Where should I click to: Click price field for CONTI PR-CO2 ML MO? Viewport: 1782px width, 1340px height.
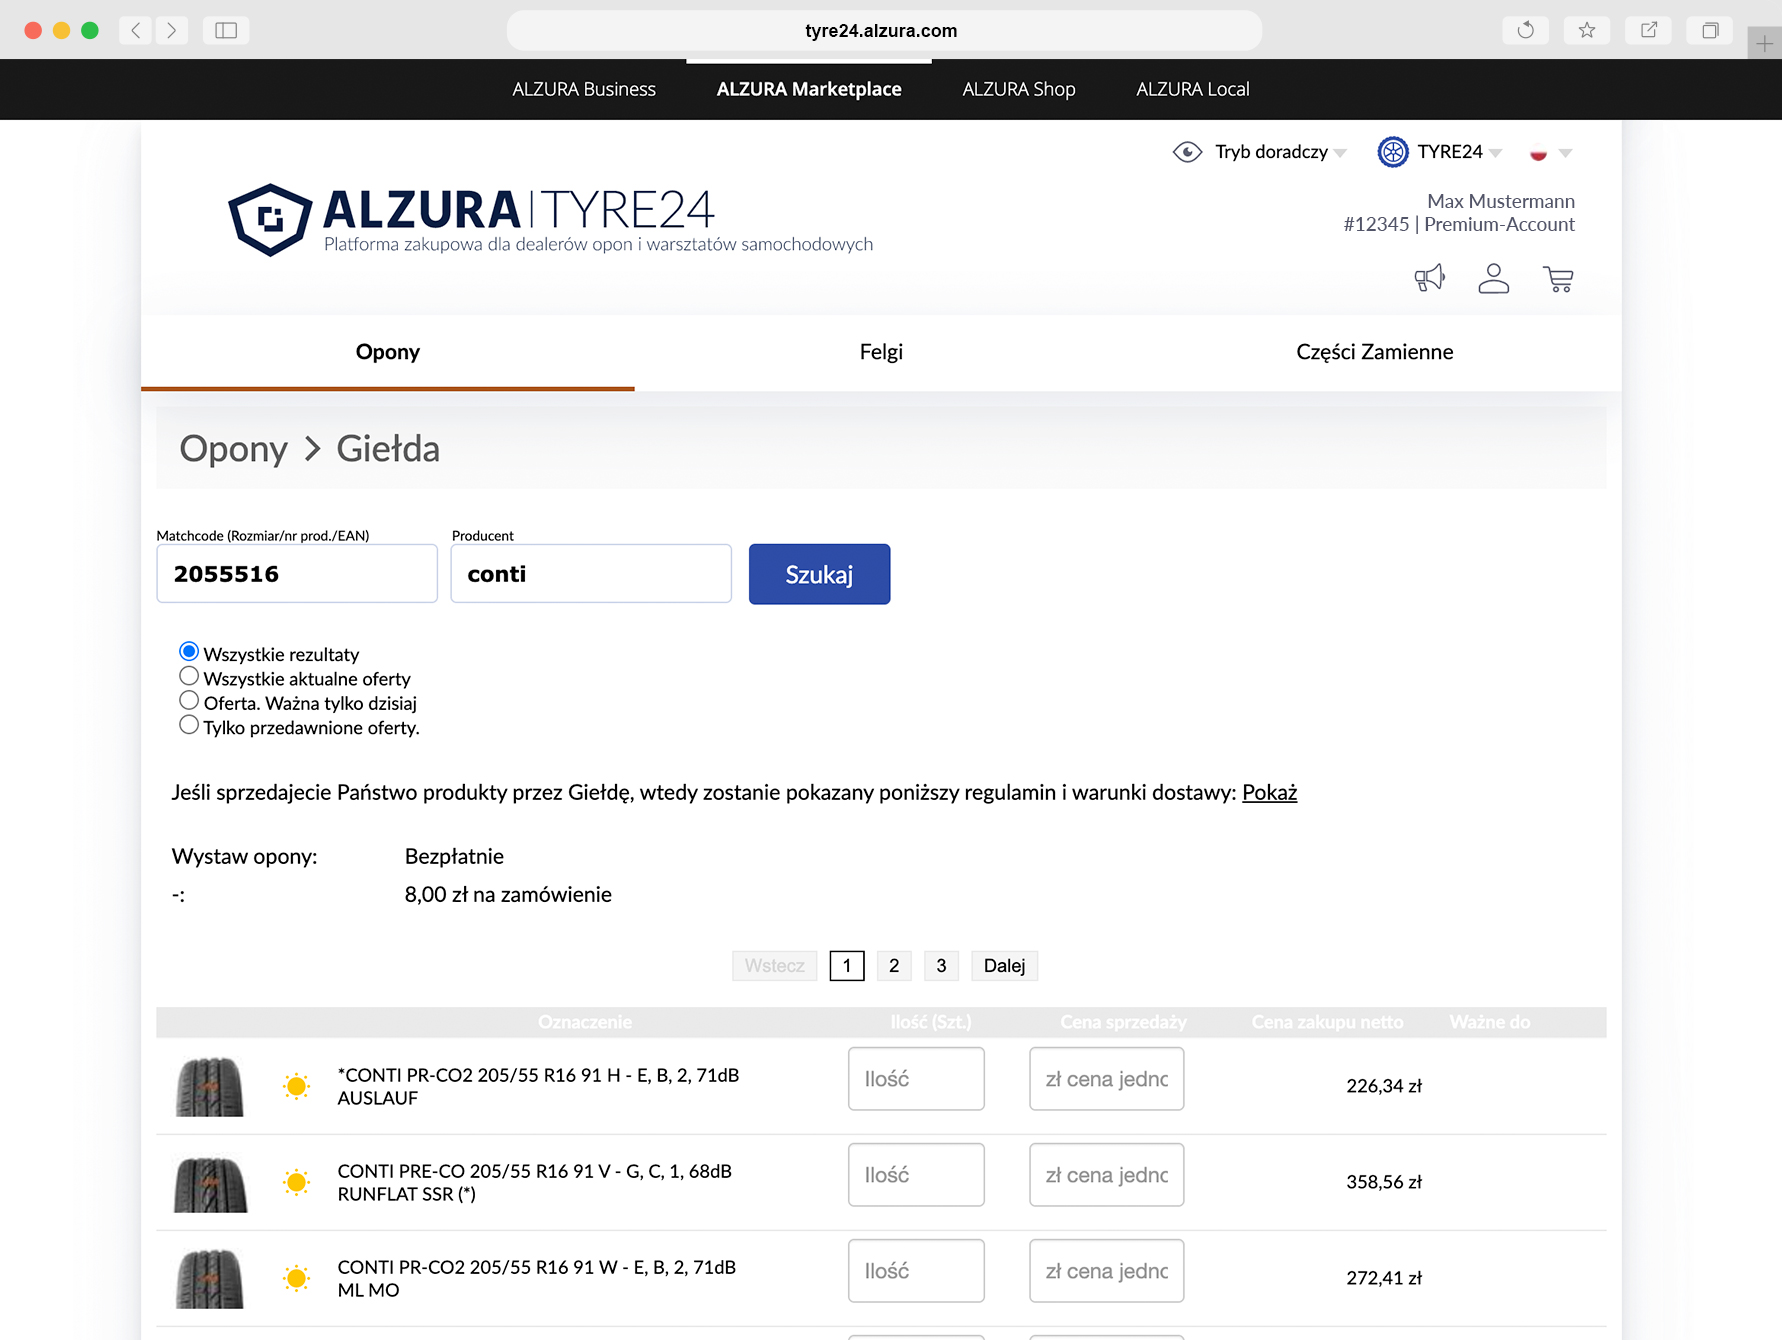pos(1107,1271)
